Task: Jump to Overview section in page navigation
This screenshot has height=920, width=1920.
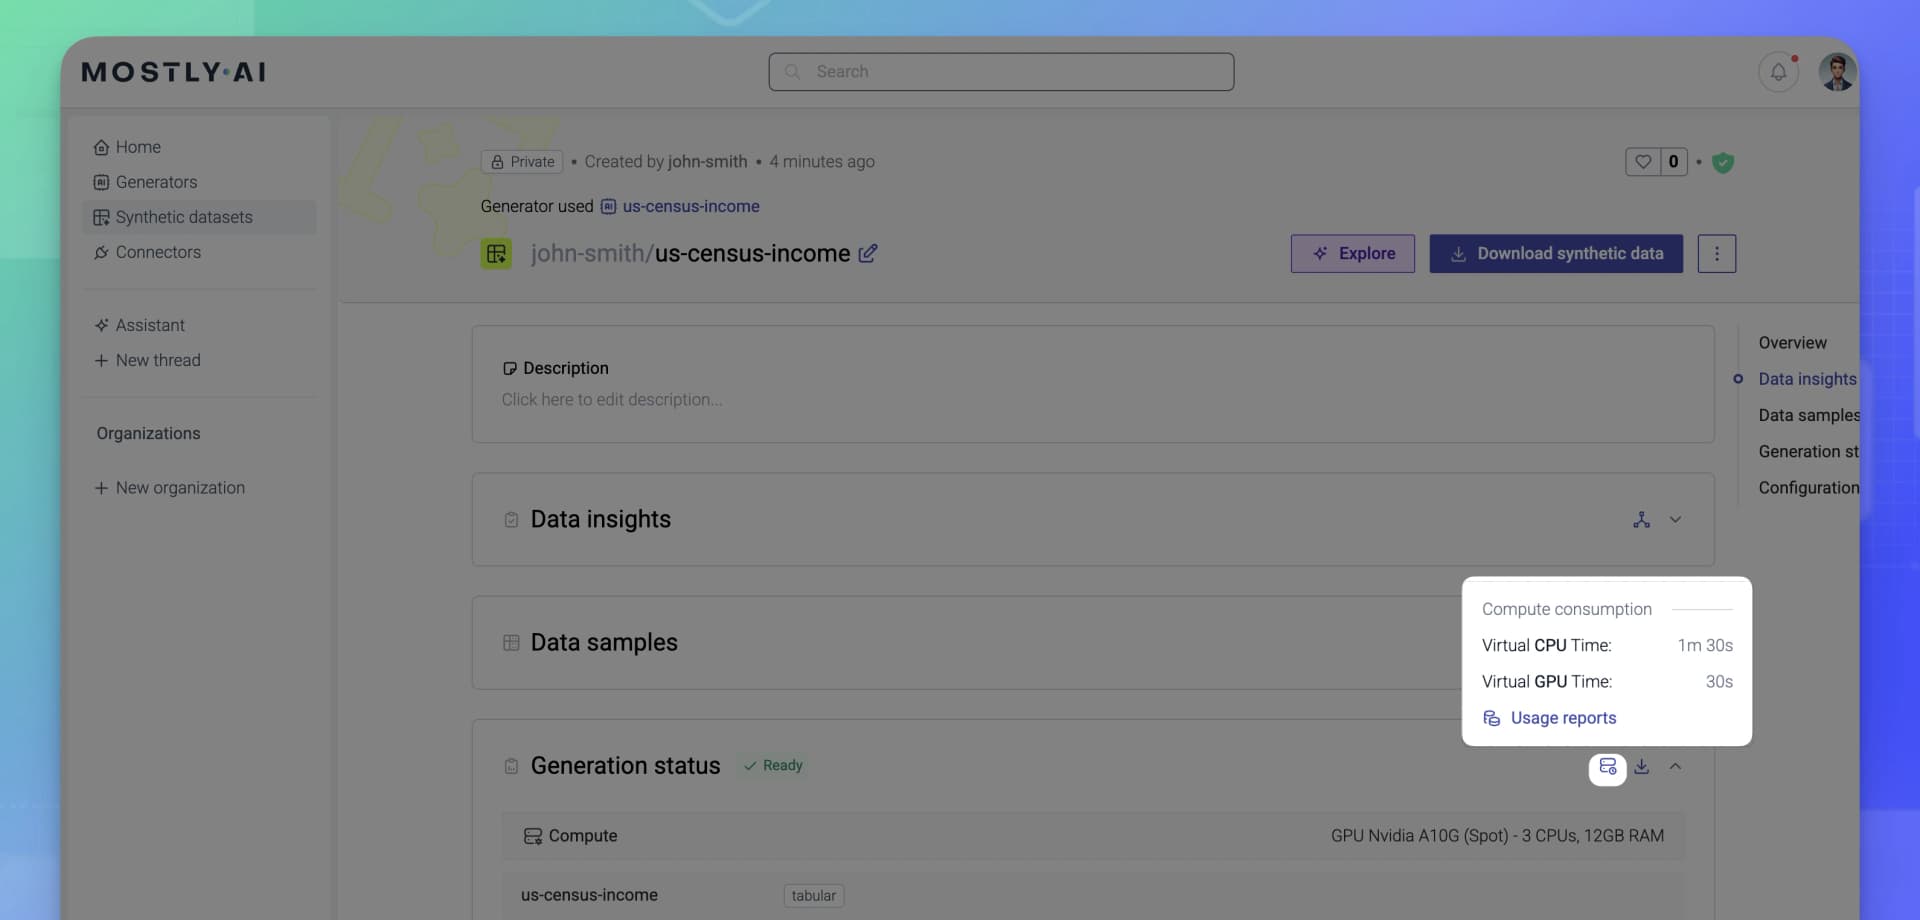Action: click(1792, 343)
